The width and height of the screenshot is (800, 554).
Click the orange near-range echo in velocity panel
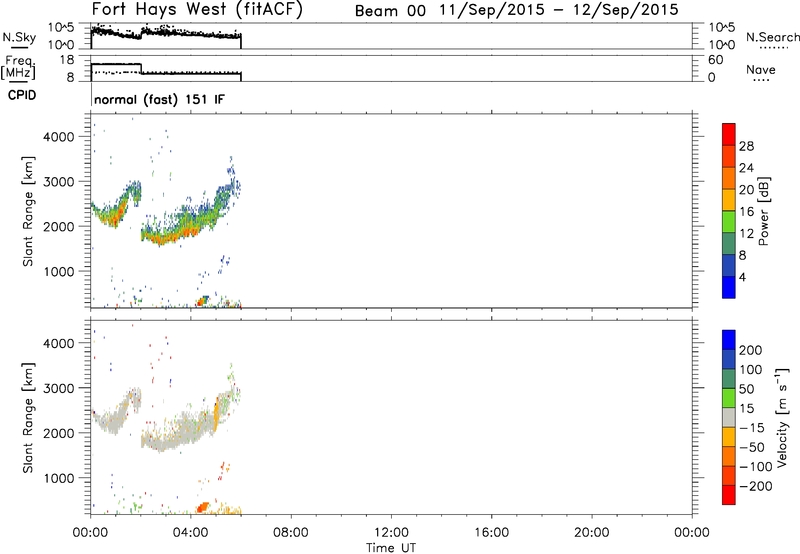click(x=203, y=507)
